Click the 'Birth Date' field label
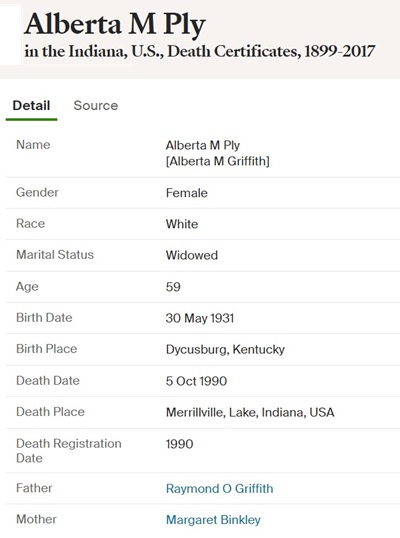This screenshot has height=538, width=400. [x=44, y=317]
